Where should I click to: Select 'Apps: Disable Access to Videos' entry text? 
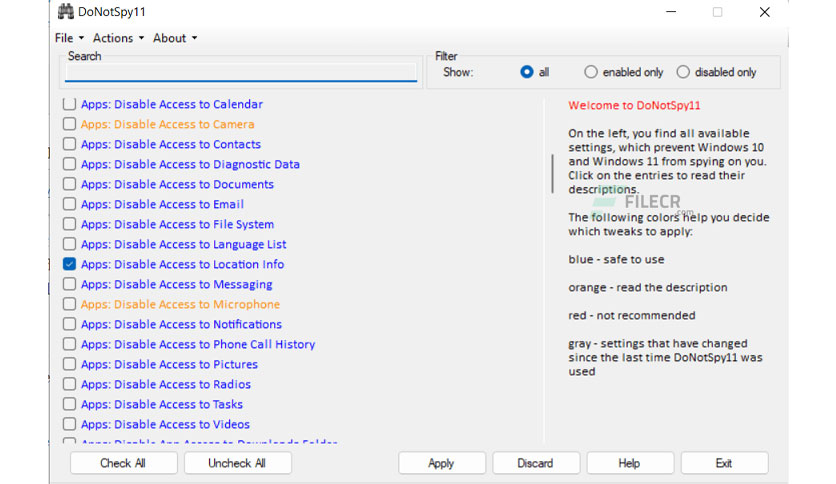pos(165,424)
